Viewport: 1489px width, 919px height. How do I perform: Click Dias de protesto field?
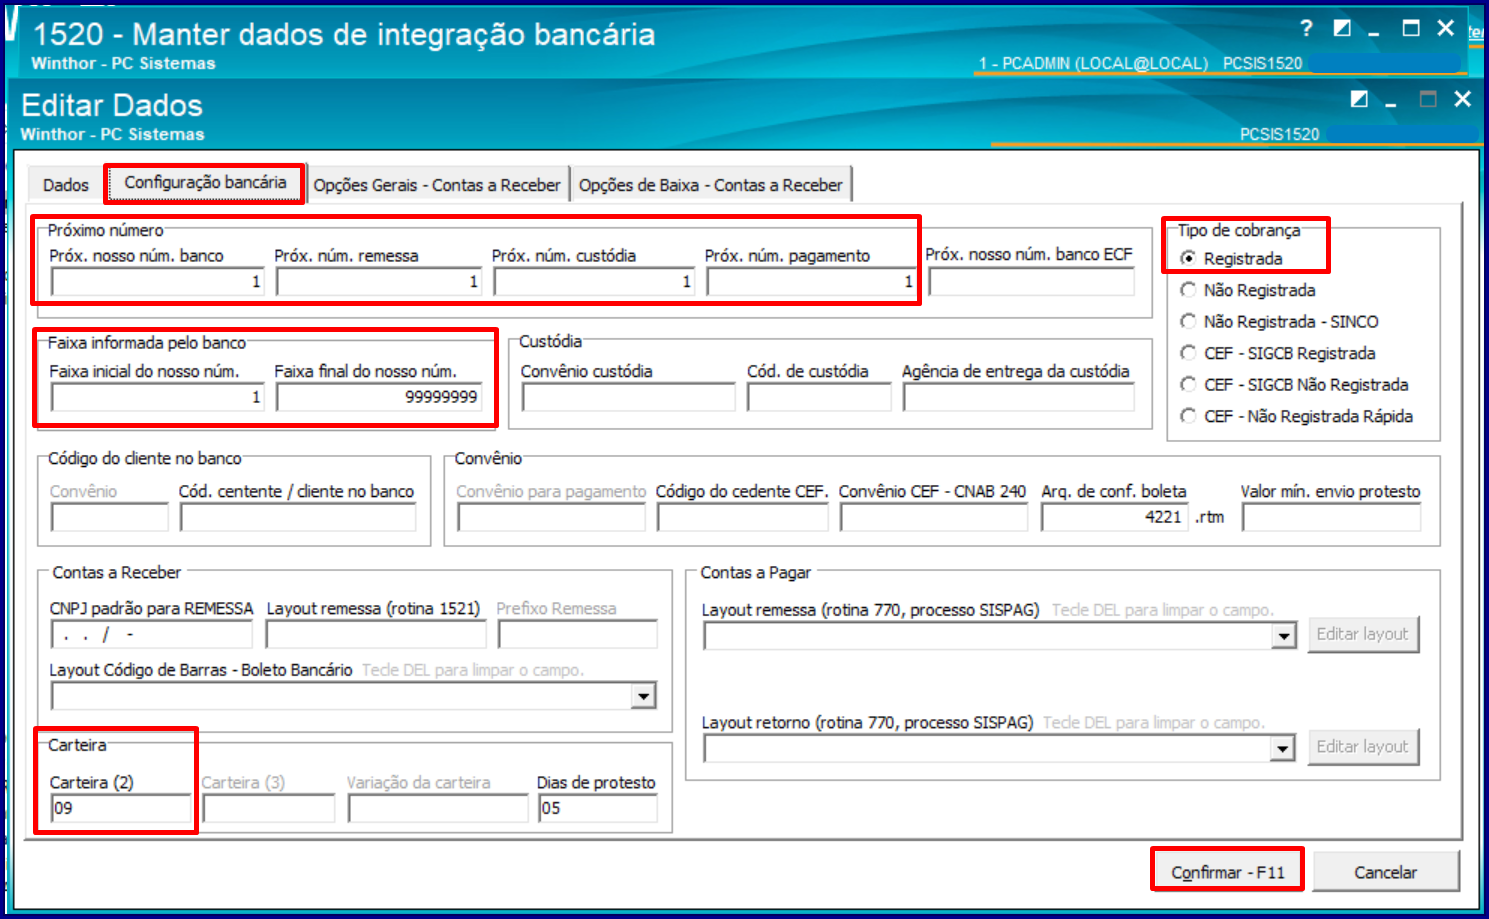tap(598, 808)
